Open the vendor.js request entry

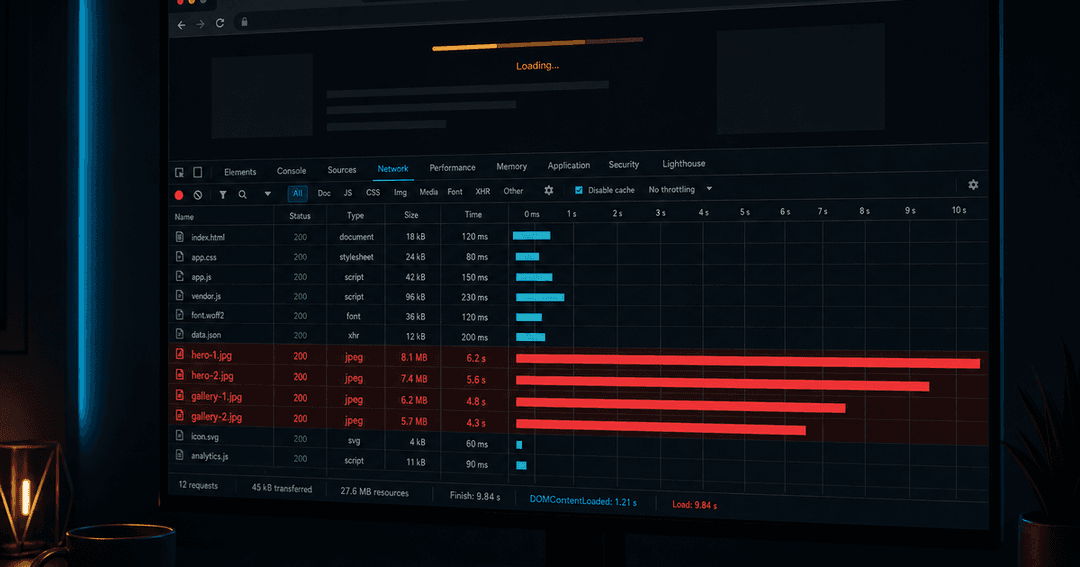pyautogui.click(x=207, y=296)
